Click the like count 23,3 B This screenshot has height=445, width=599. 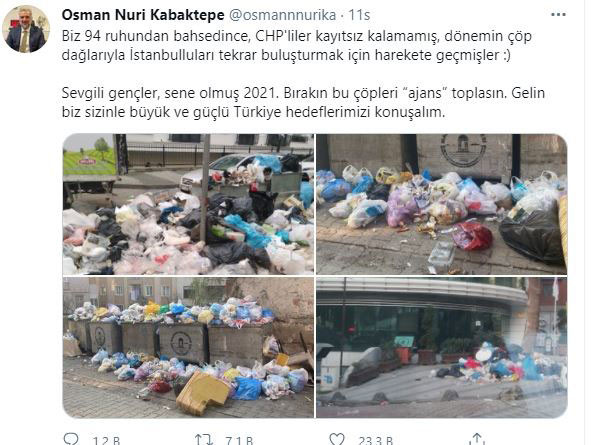click(376, 440)
